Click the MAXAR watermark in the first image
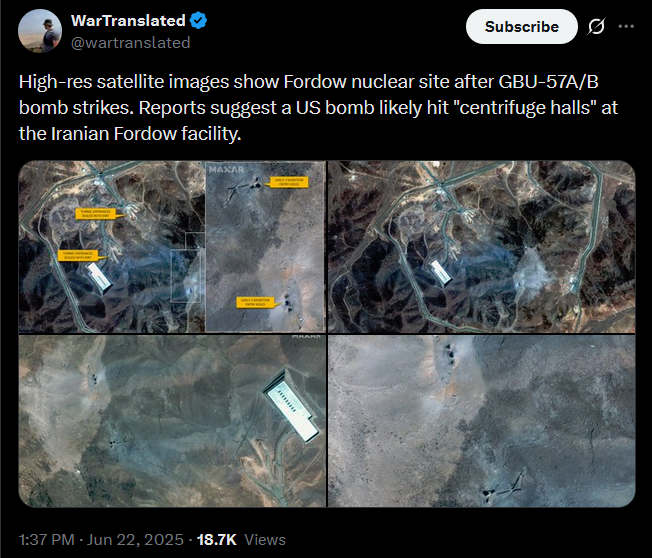 (x=227, y=170)
